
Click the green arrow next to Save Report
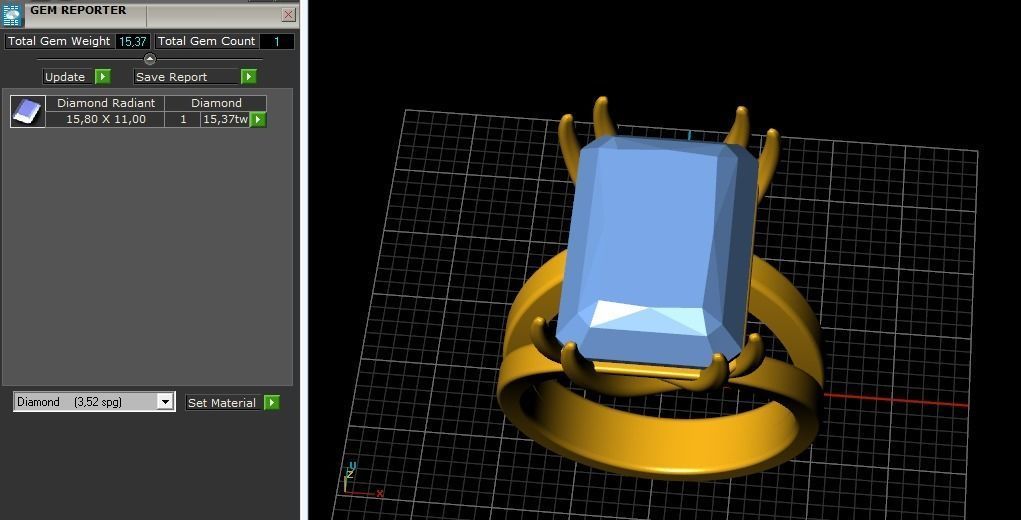pos(249,77)
